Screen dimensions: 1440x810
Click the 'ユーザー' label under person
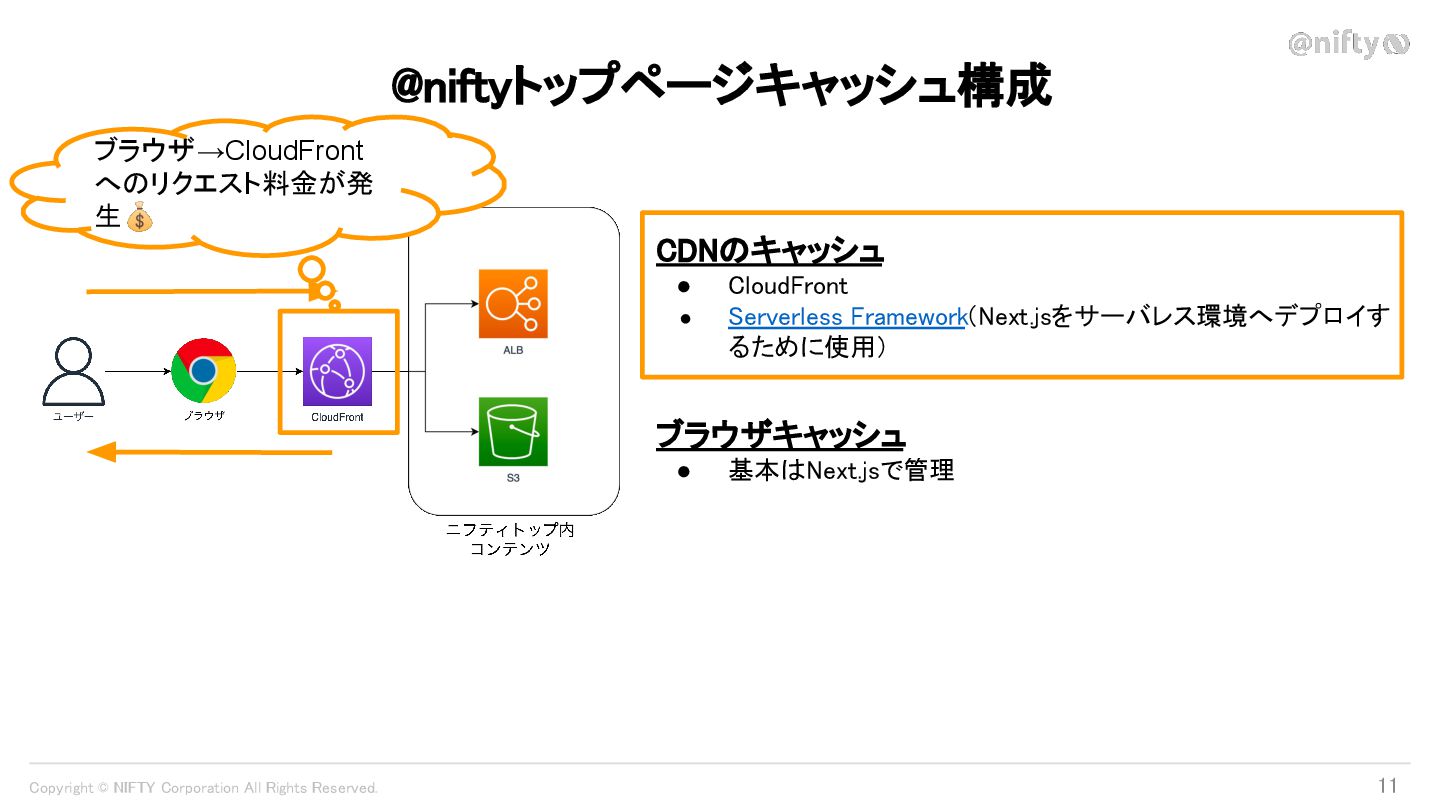(74, 417)
